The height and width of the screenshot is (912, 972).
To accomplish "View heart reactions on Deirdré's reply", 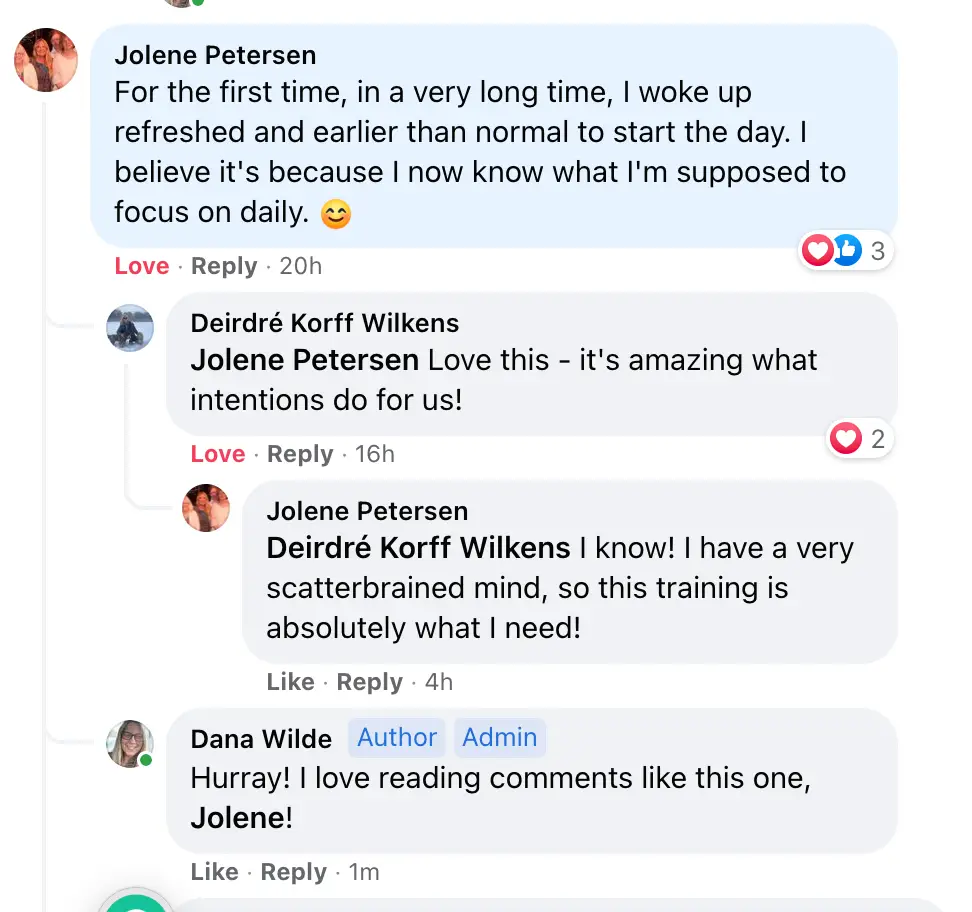I will pos(860,438).
